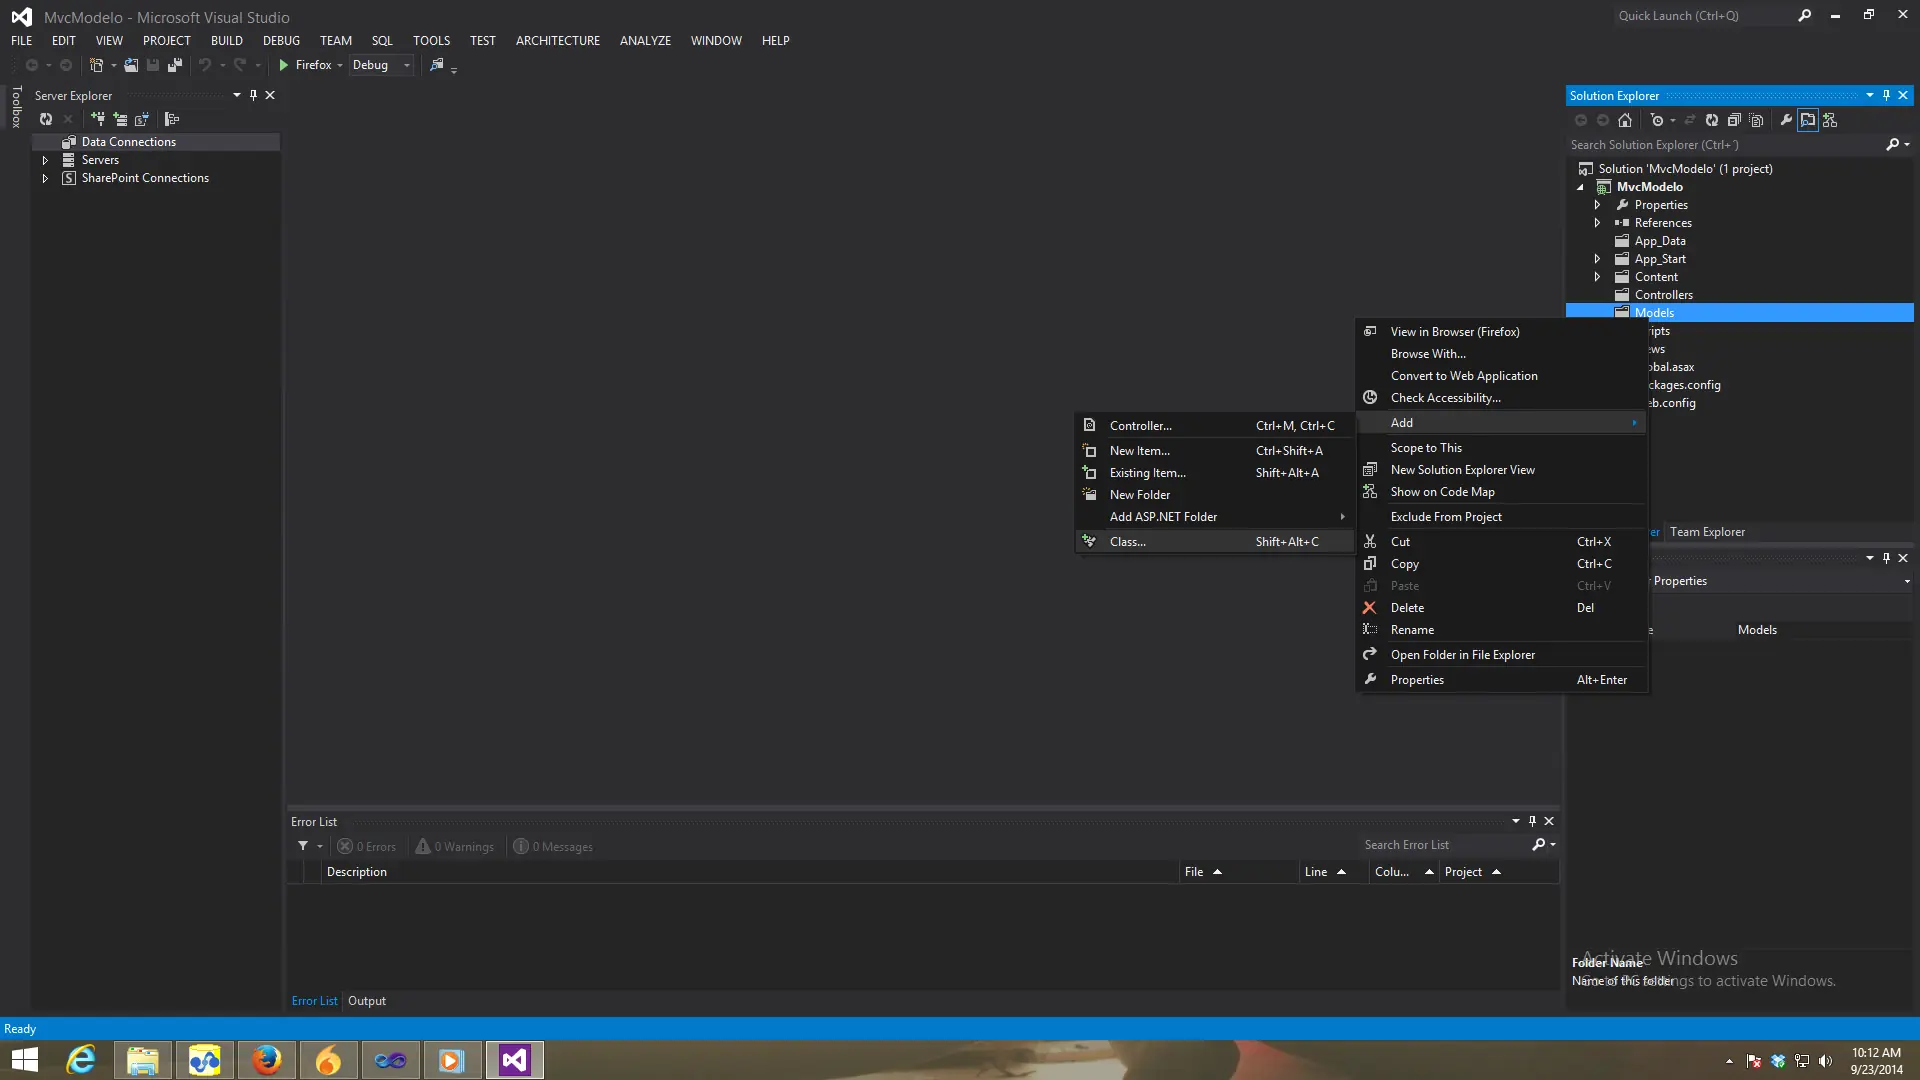
Task: Open the ARCHITECTURE menu
Action: click(558, 41)
